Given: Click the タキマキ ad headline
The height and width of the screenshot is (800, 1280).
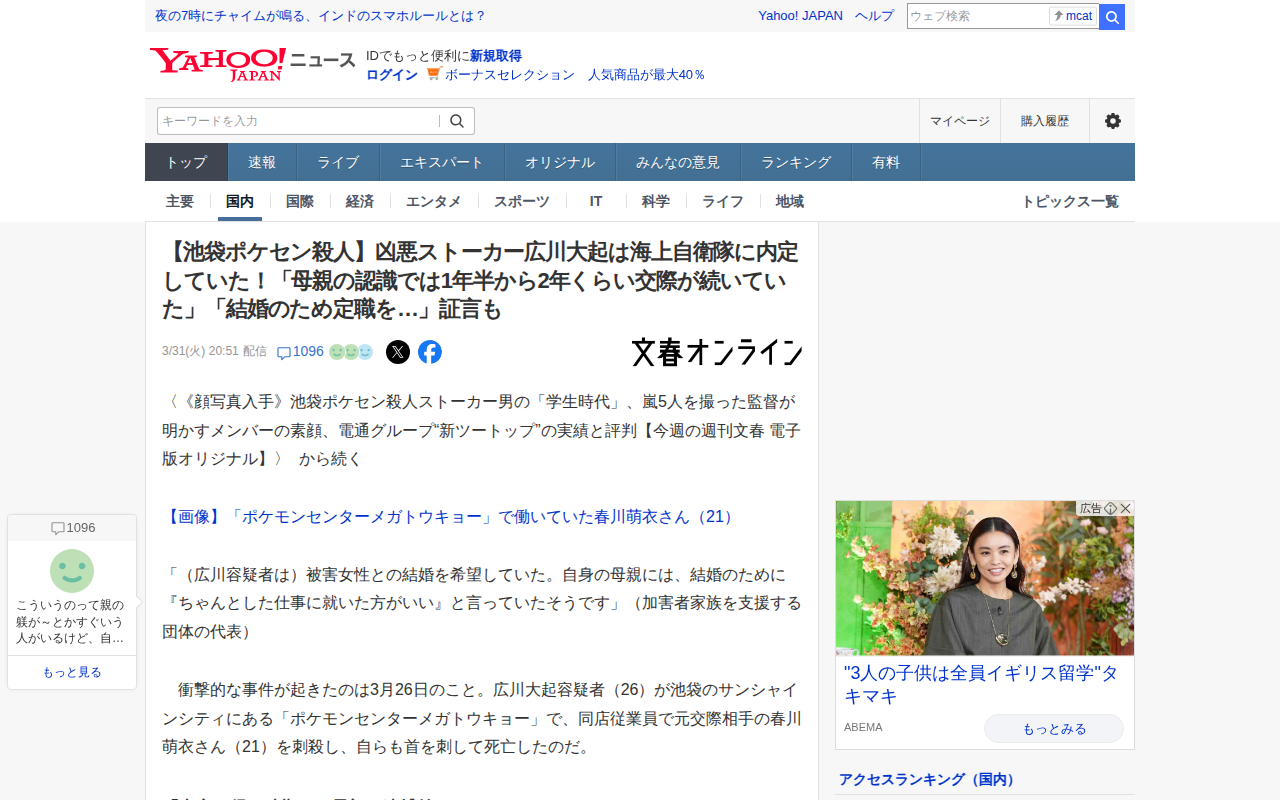Looking at the screenshot, I should click(x=981, y=685).
